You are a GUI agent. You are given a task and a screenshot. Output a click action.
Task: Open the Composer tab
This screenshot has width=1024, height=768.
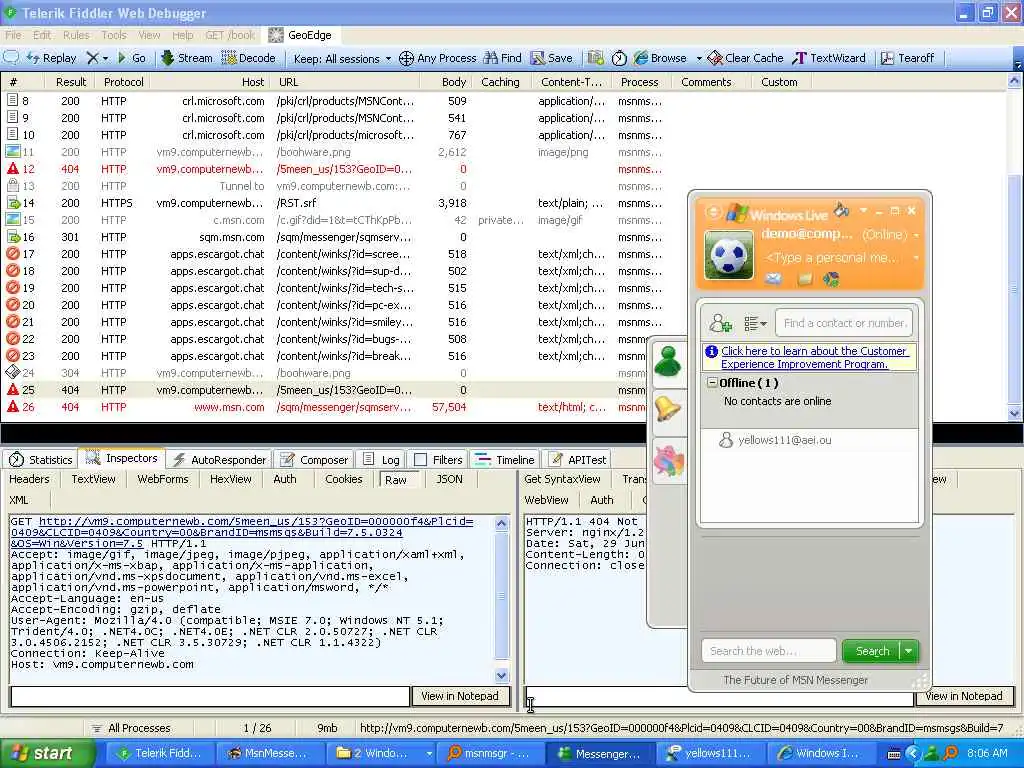click(x=315, y=460)
